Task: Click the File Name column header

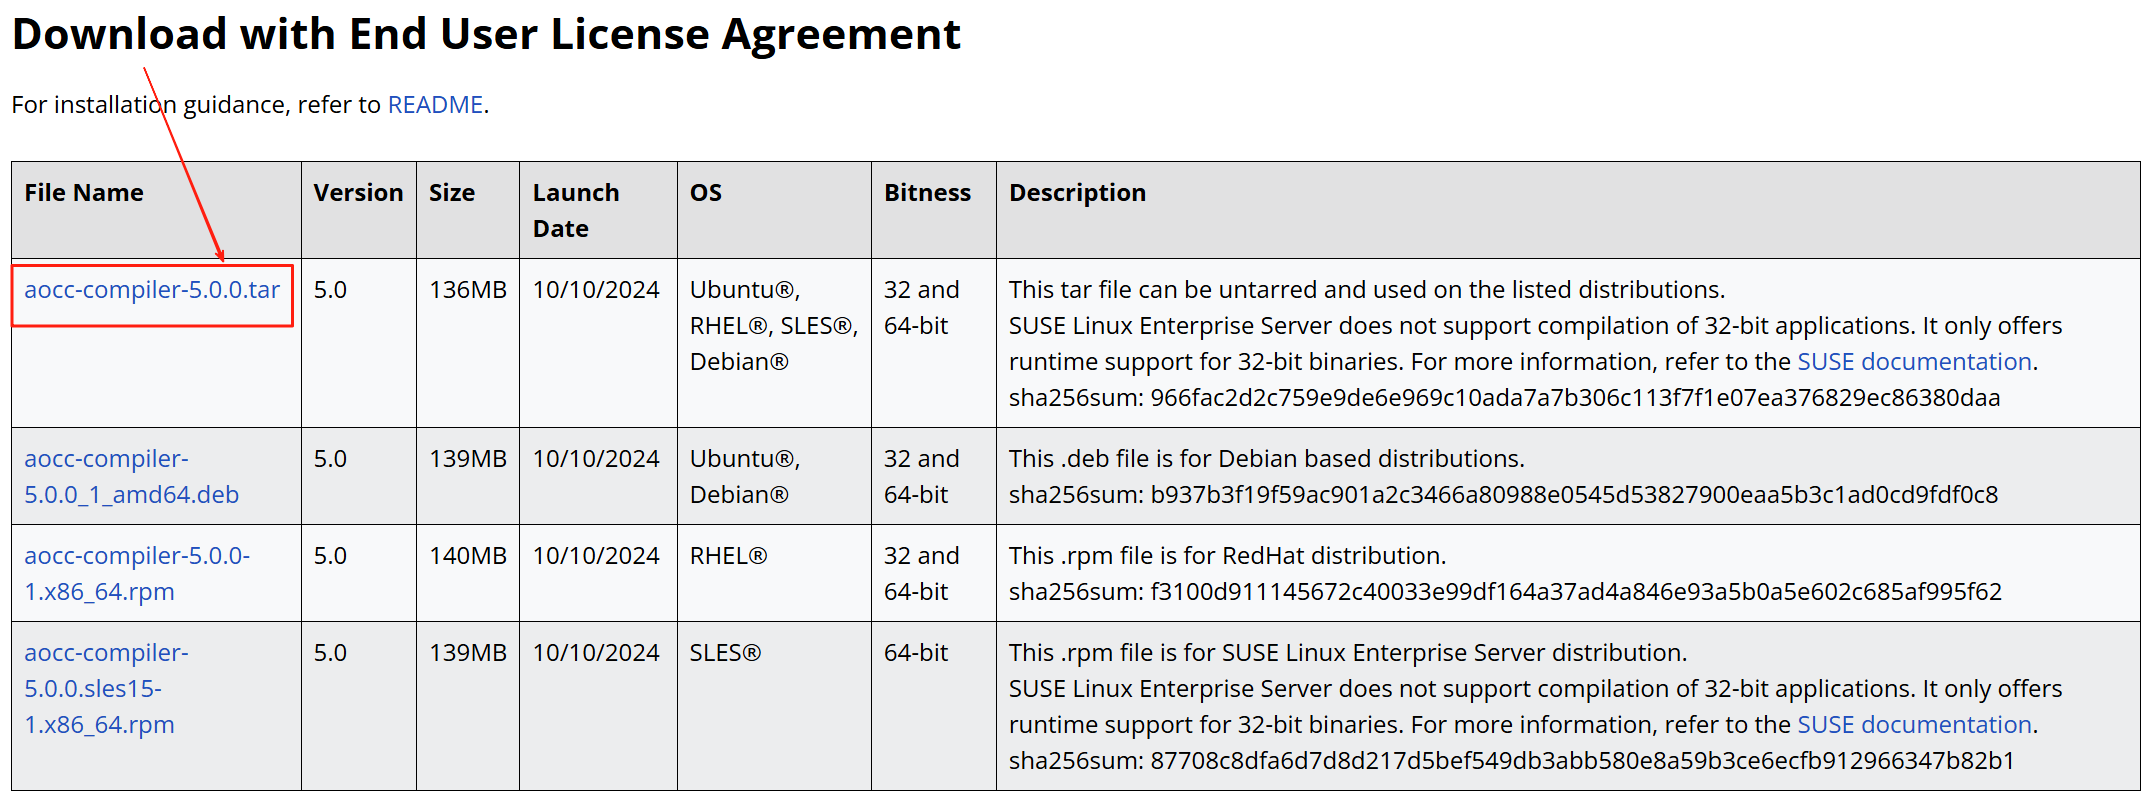Action: click(84, 193)
